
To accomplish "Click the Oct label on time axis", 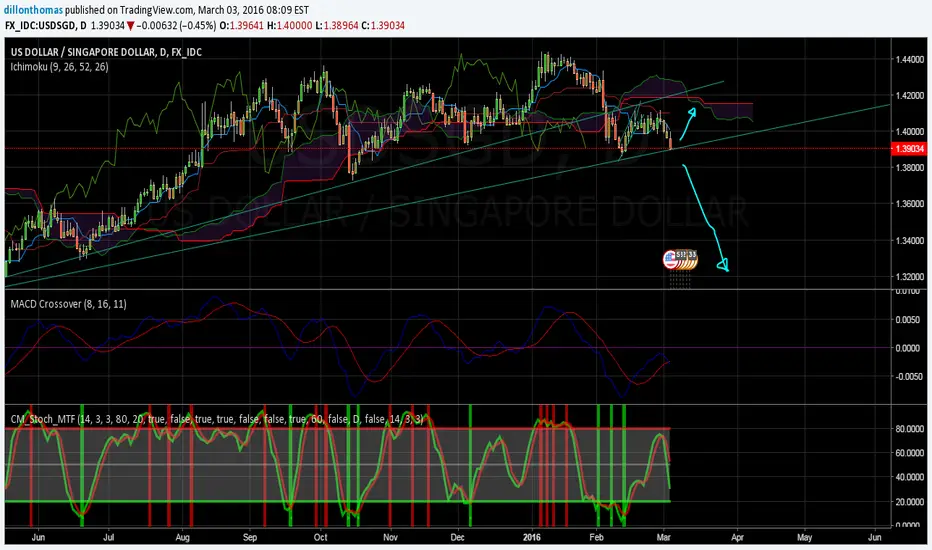I will click(x=320, y=538).
